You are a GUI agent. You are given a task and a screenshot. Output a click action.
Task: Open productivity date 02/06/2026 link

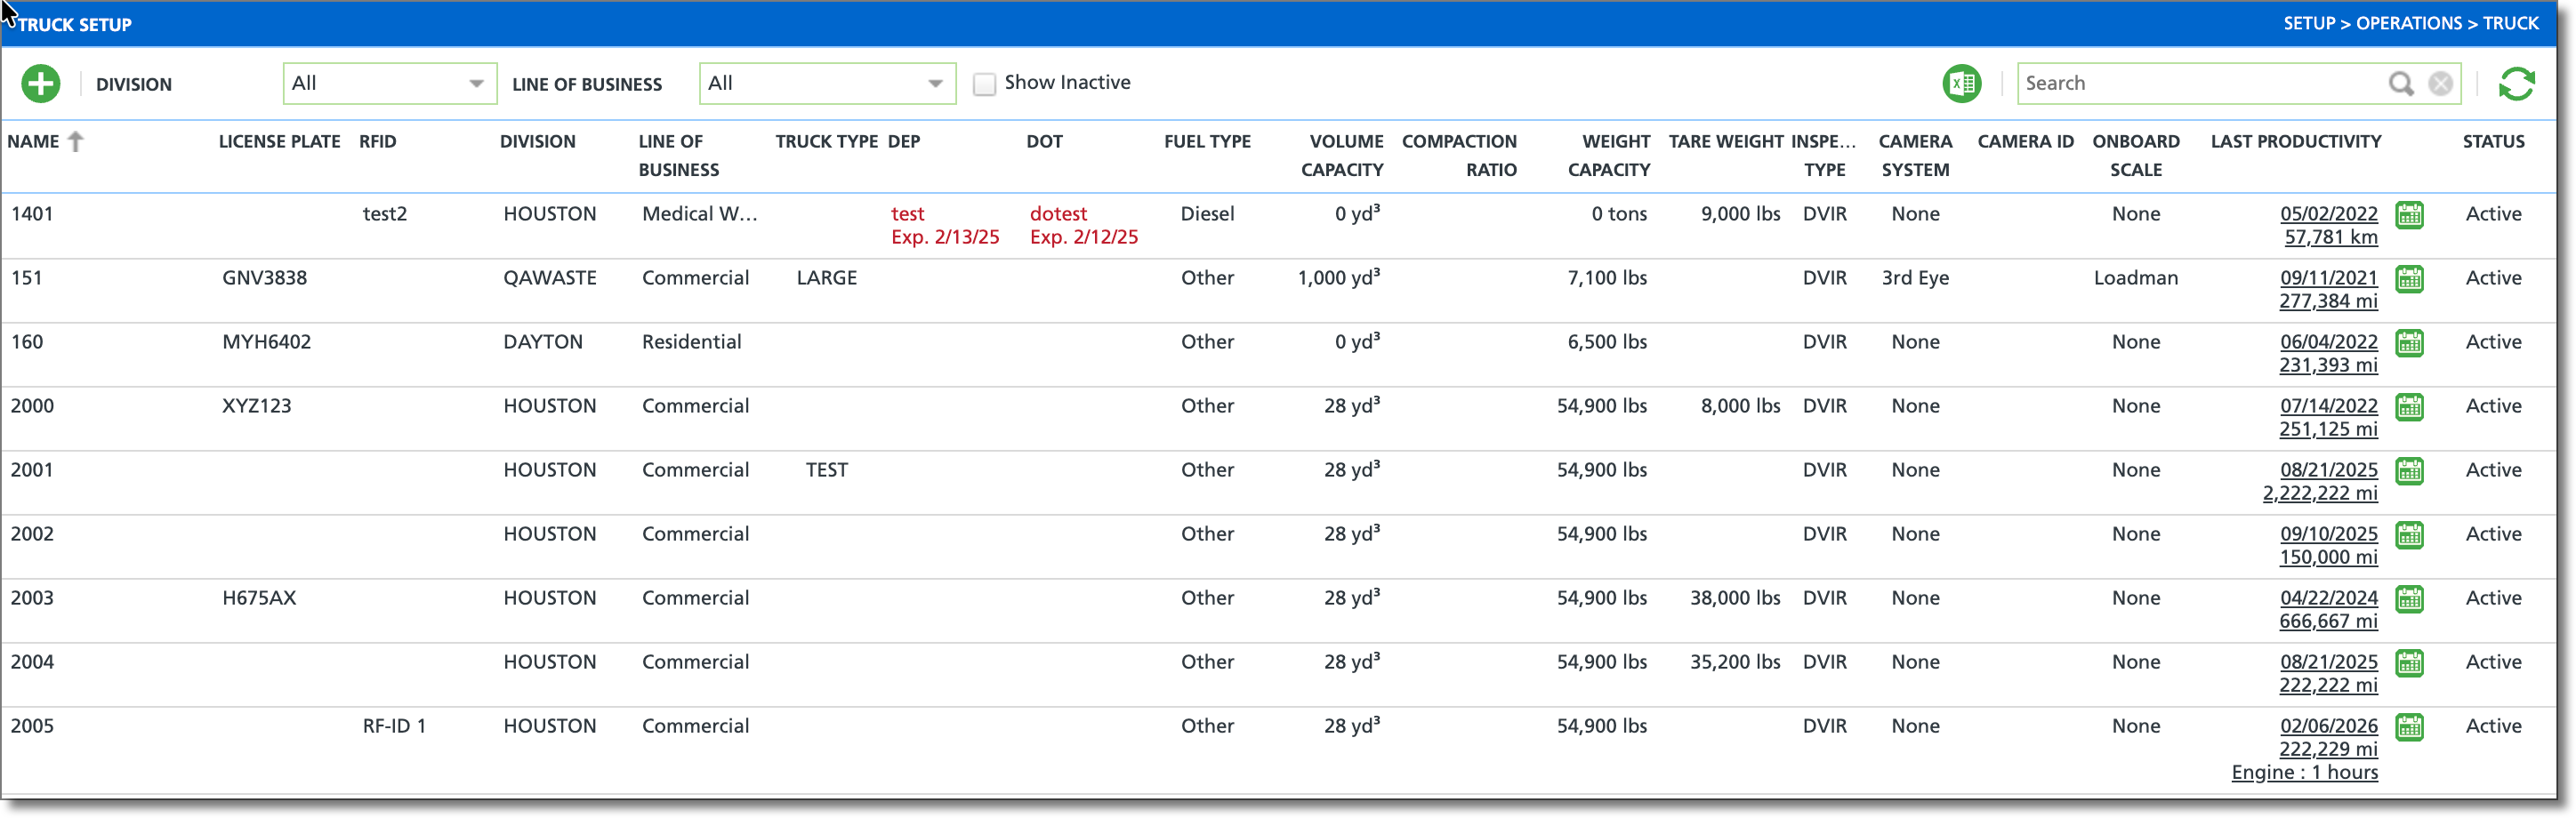point(2328,726)
